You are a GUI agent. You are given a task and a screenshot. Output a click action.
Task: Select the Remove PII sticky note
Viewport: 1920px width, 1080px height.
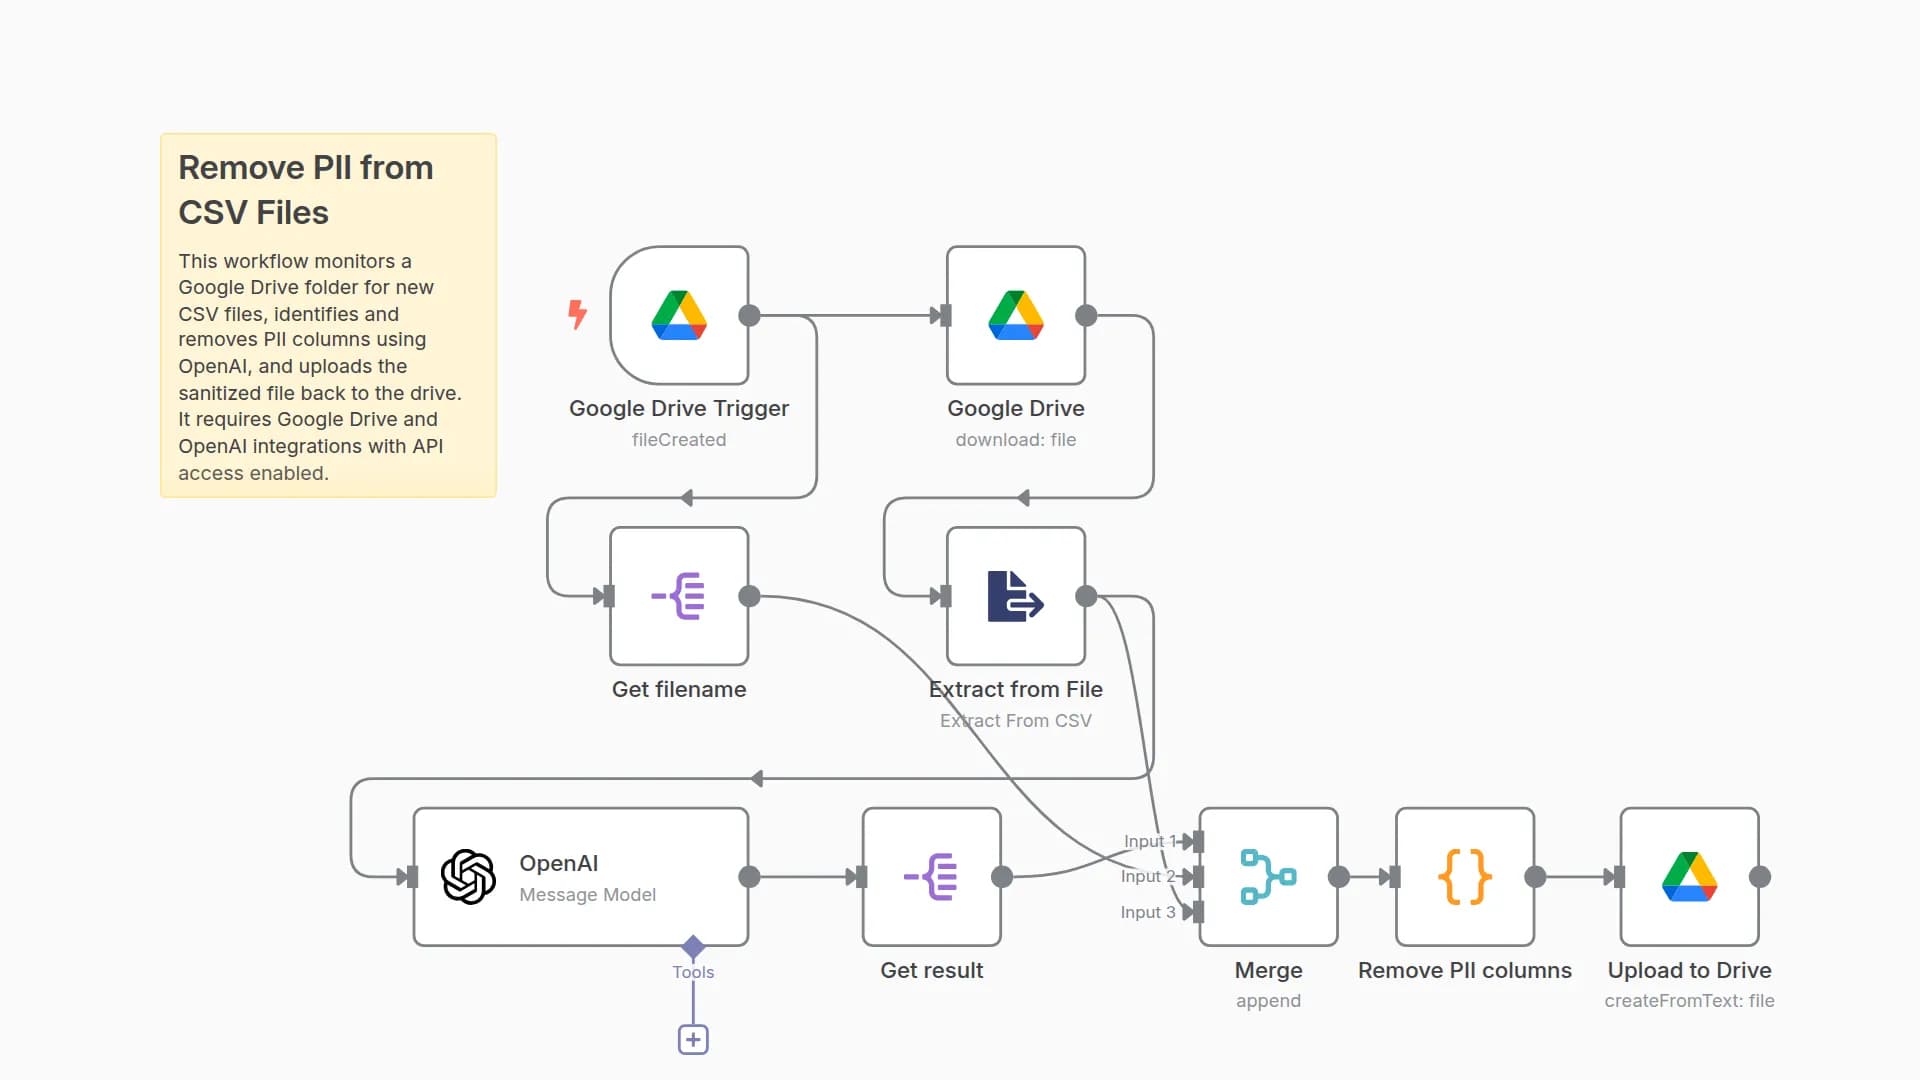tap(328, 315)
